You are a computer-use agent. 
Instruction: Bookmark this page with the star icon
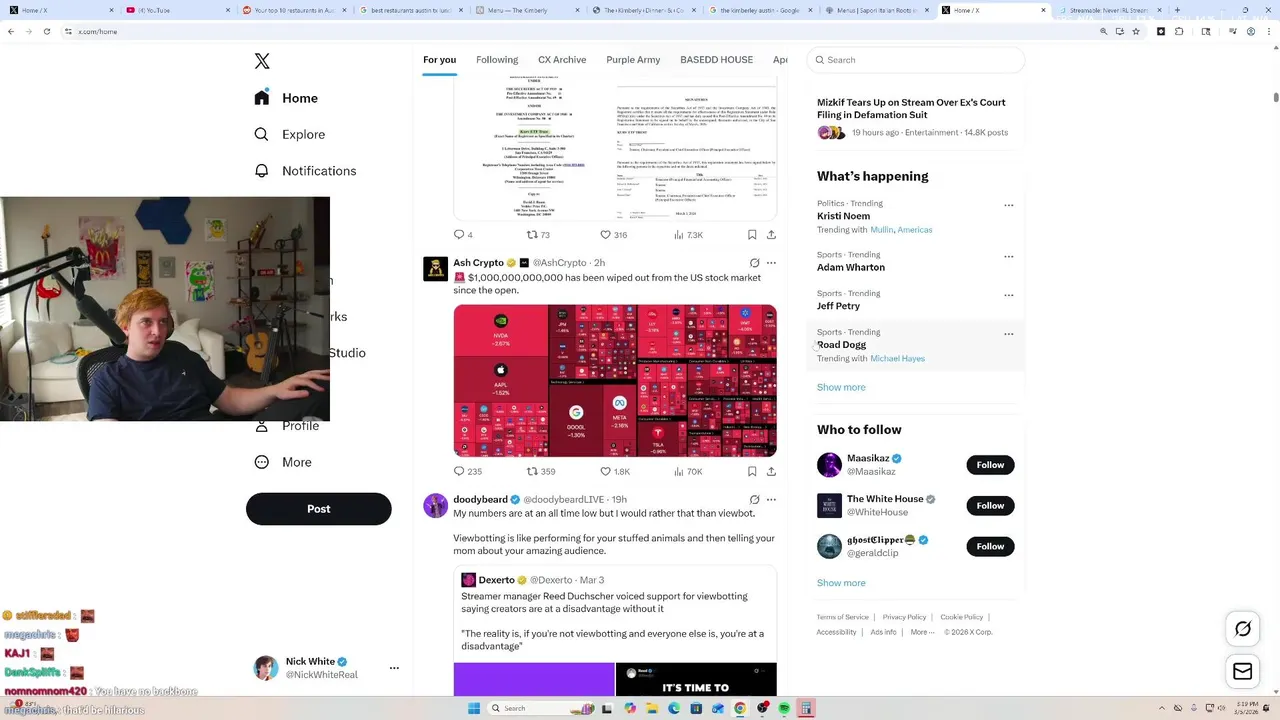pyautogui.click(x=1136, y=31)
